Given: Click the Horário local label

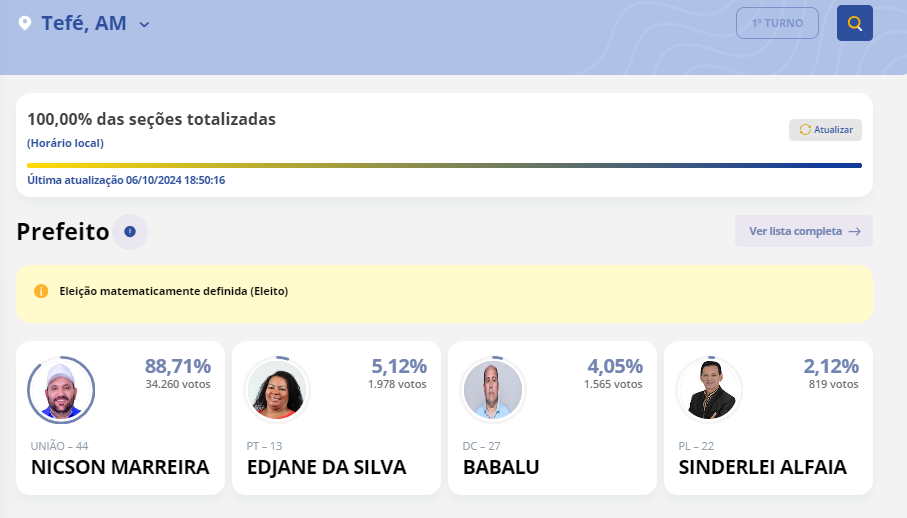Looking at the screenshot, I should point(65,143).
